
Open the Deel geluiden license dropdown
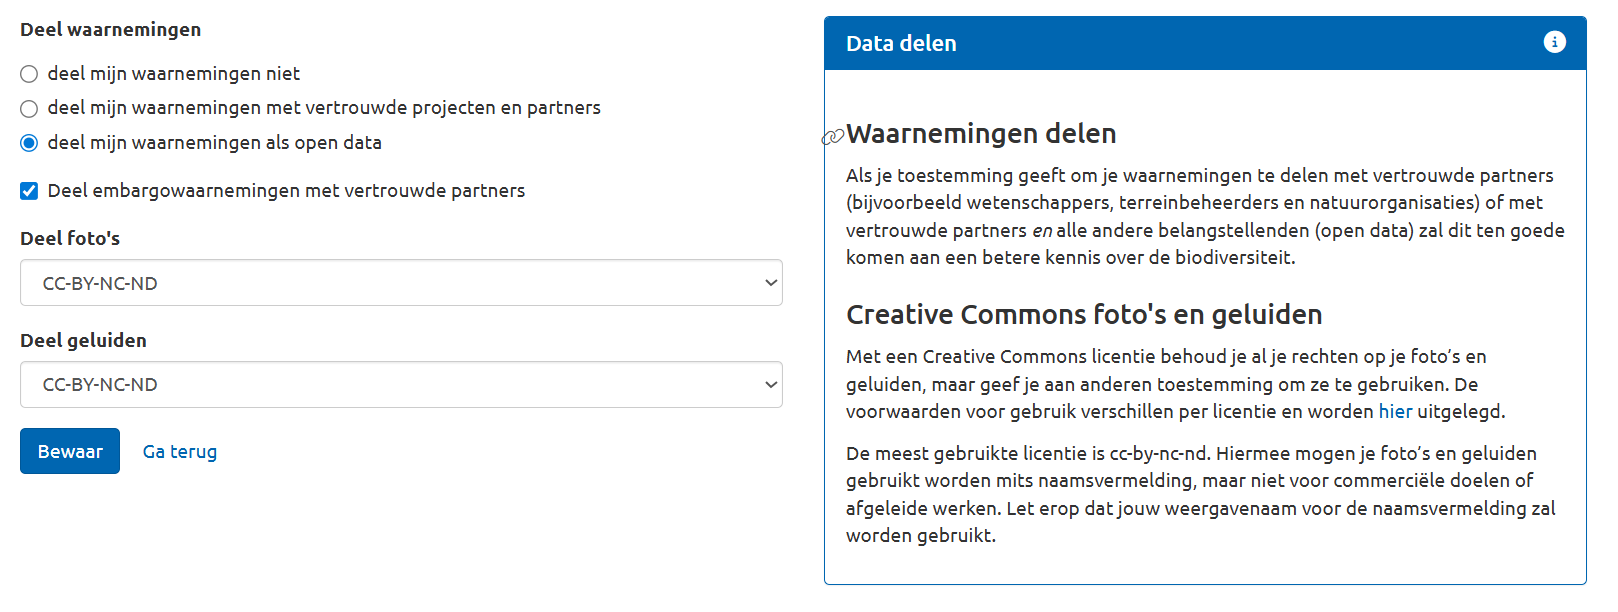(x=401, y=385)
